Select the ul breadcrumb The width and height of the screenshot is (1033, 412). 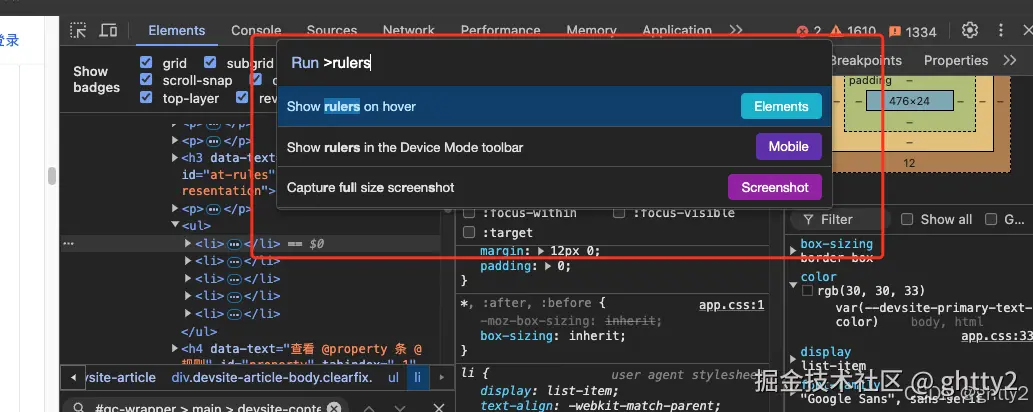(393, 378)
